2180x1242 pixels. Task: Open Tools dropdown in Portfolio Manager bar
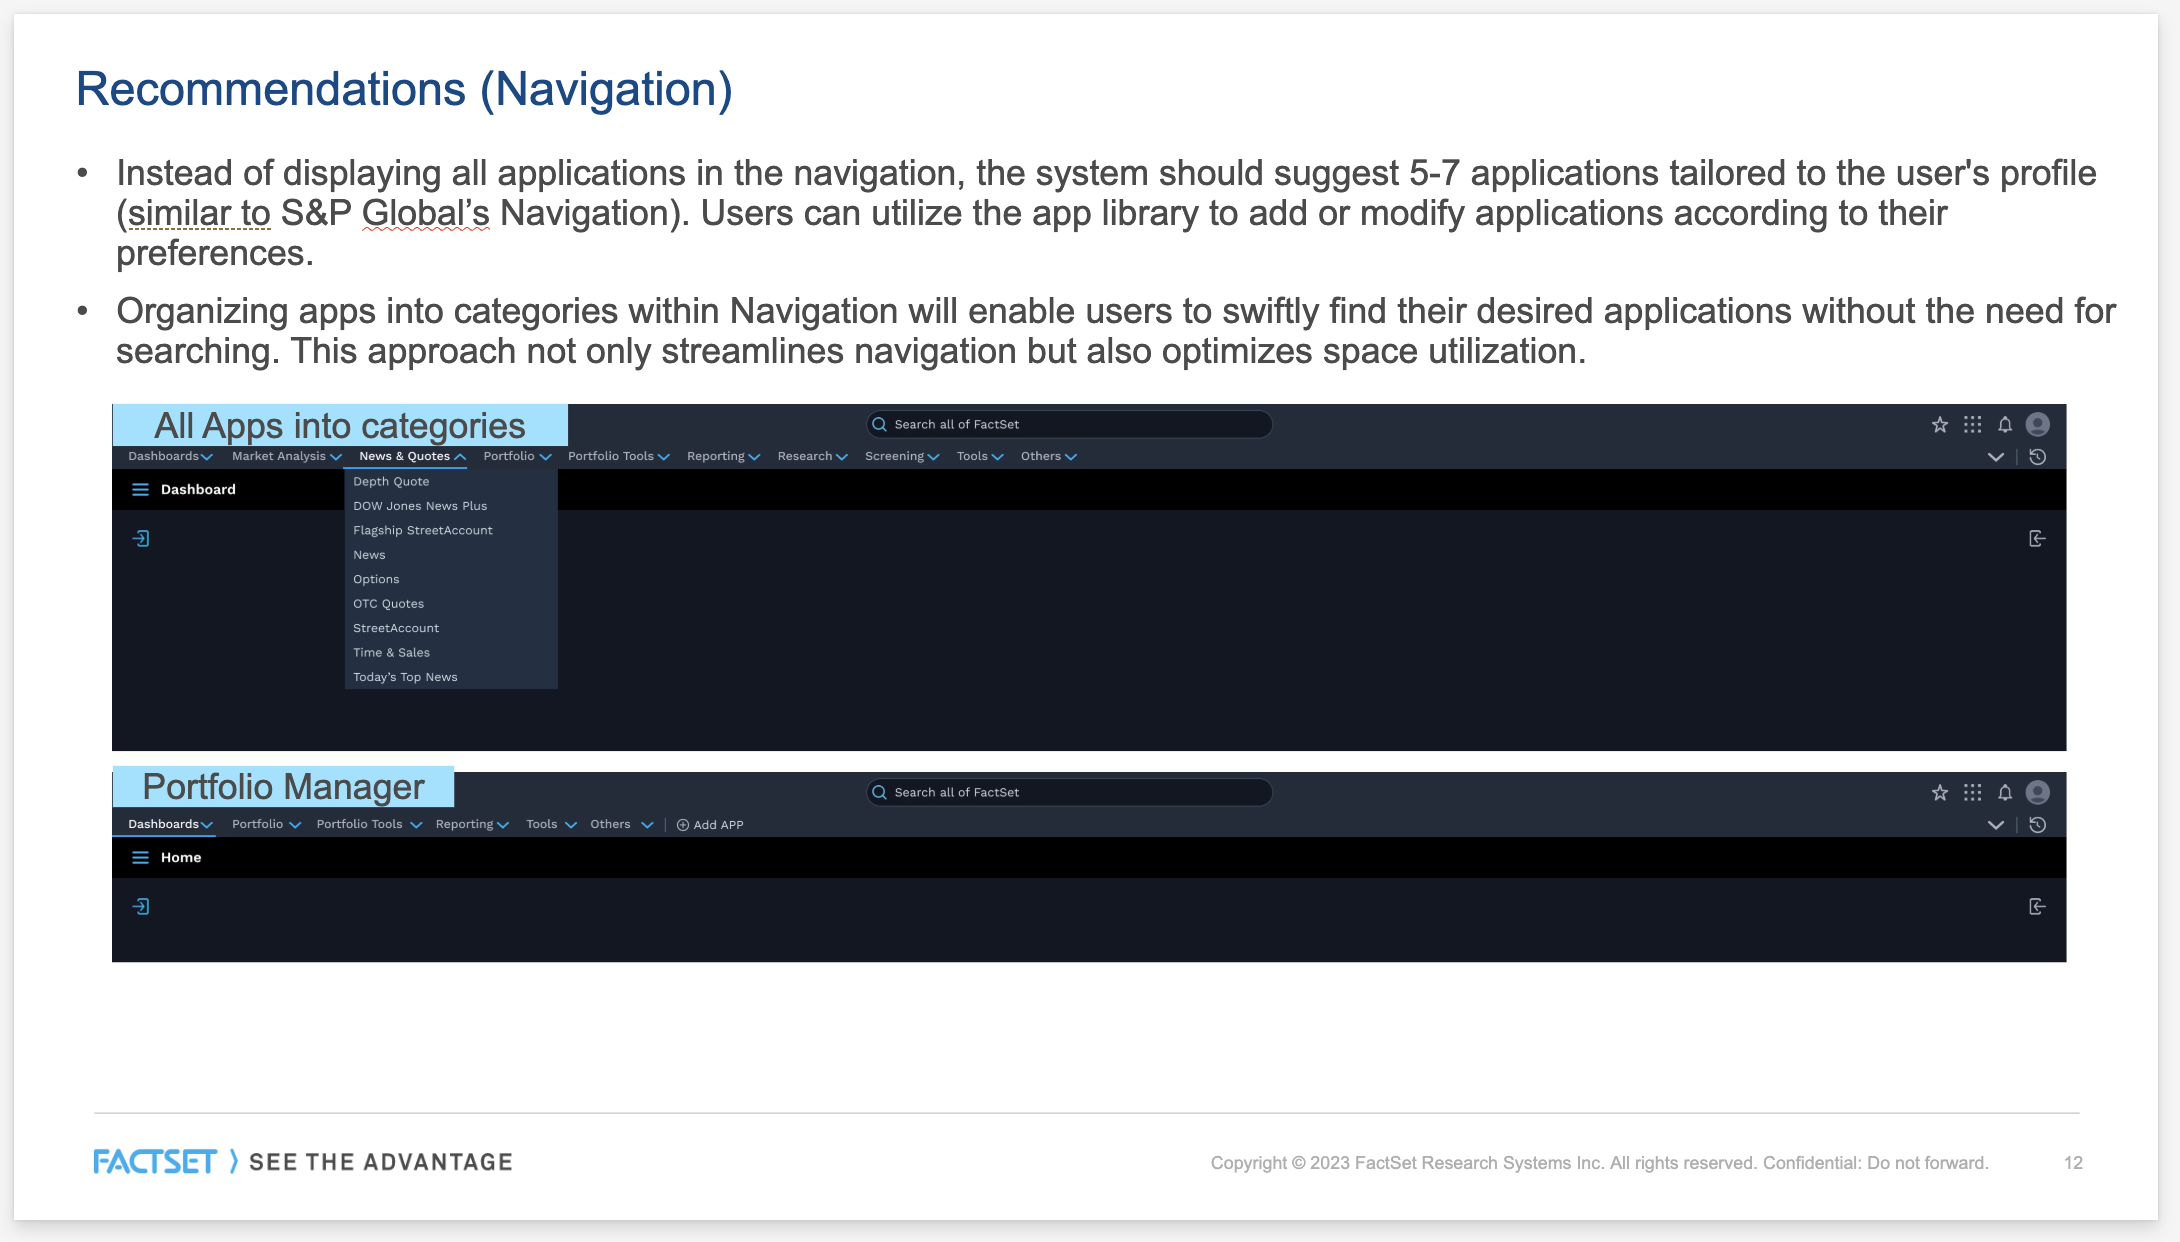551,824
